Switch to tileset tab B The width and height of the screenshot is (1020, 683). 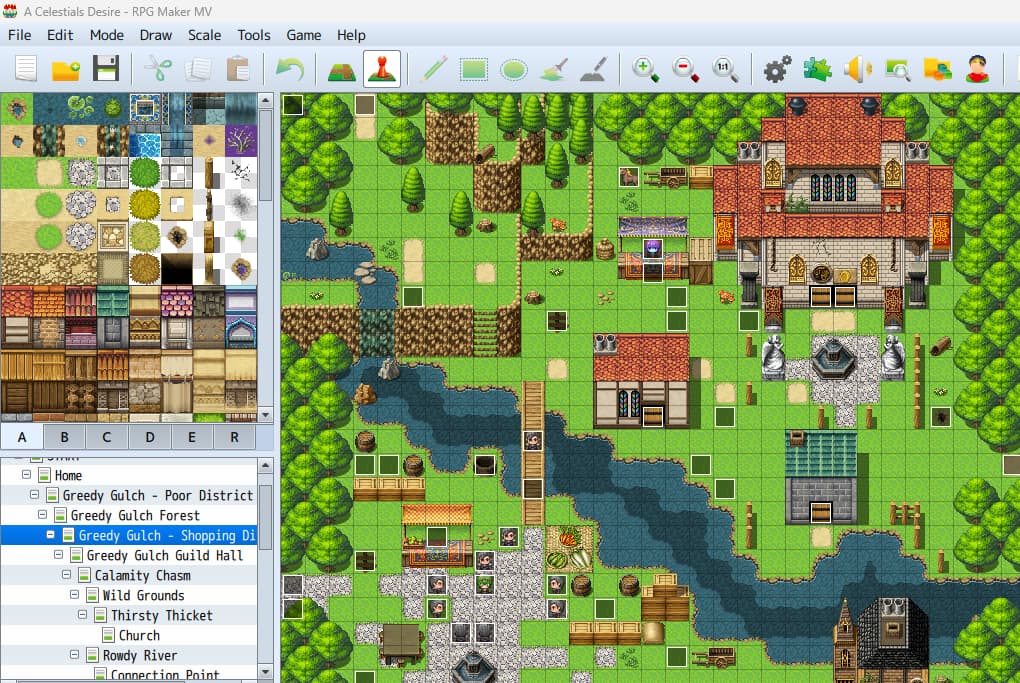pyautogui.click(x=65, y=437)
